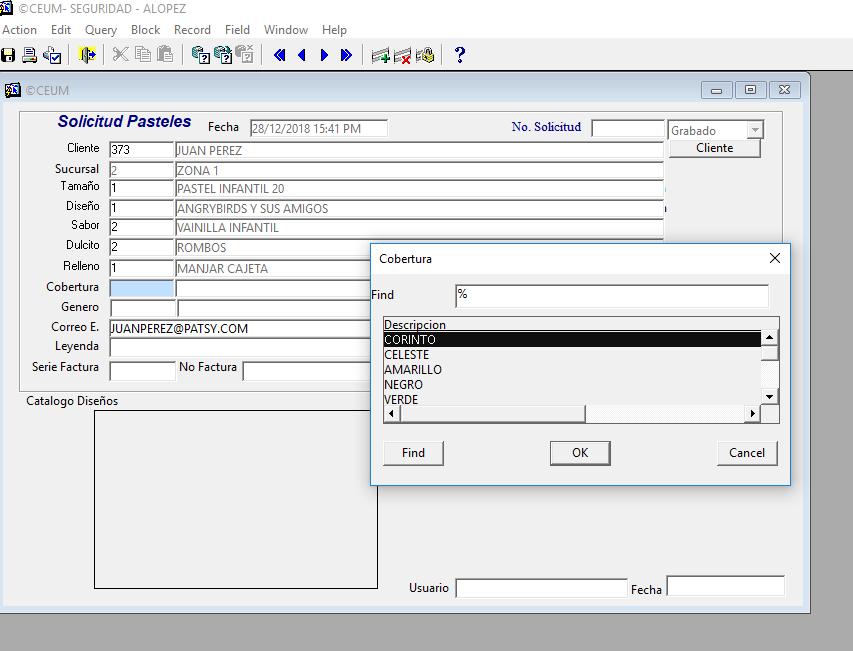Click the Cliente code field showing 373

pyautogui.click(x=141, y=150)
